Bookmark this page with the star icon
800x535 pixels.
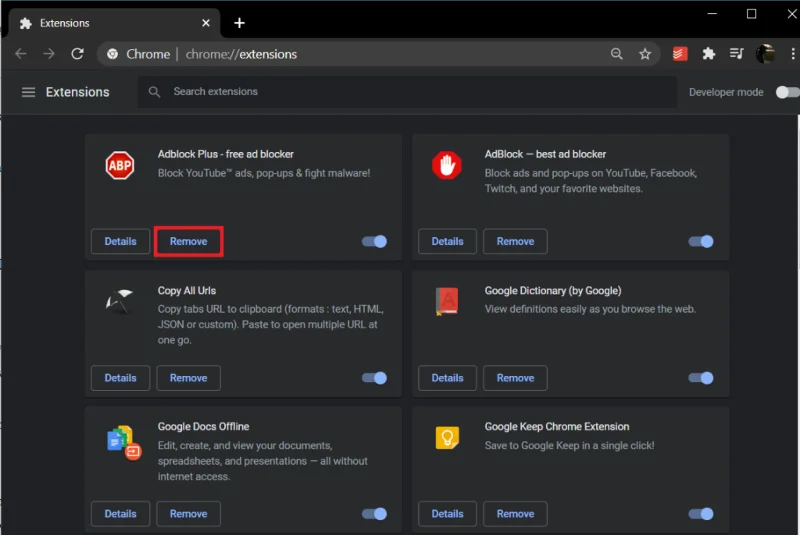point(645,54)
